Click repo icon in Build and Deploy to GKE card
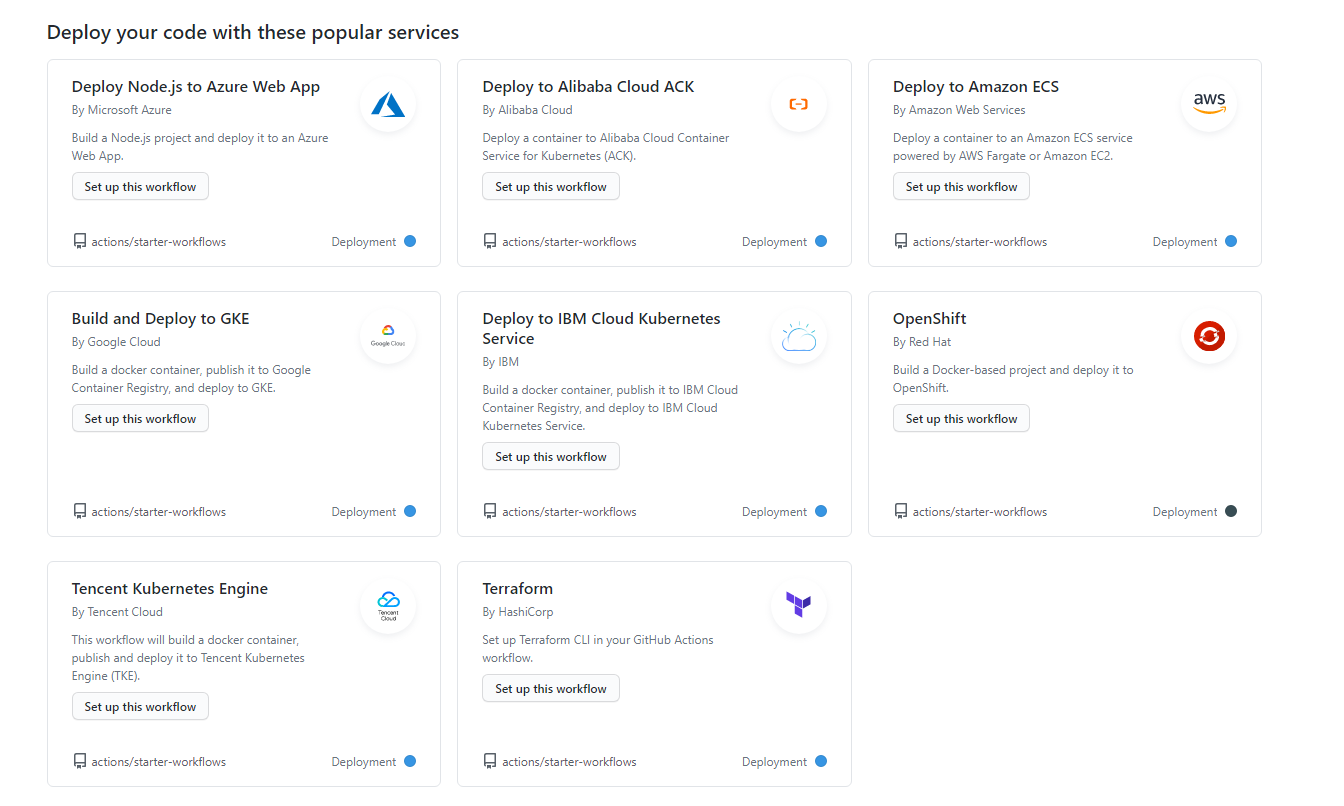Screen dimensions: 1344x806 79,511
